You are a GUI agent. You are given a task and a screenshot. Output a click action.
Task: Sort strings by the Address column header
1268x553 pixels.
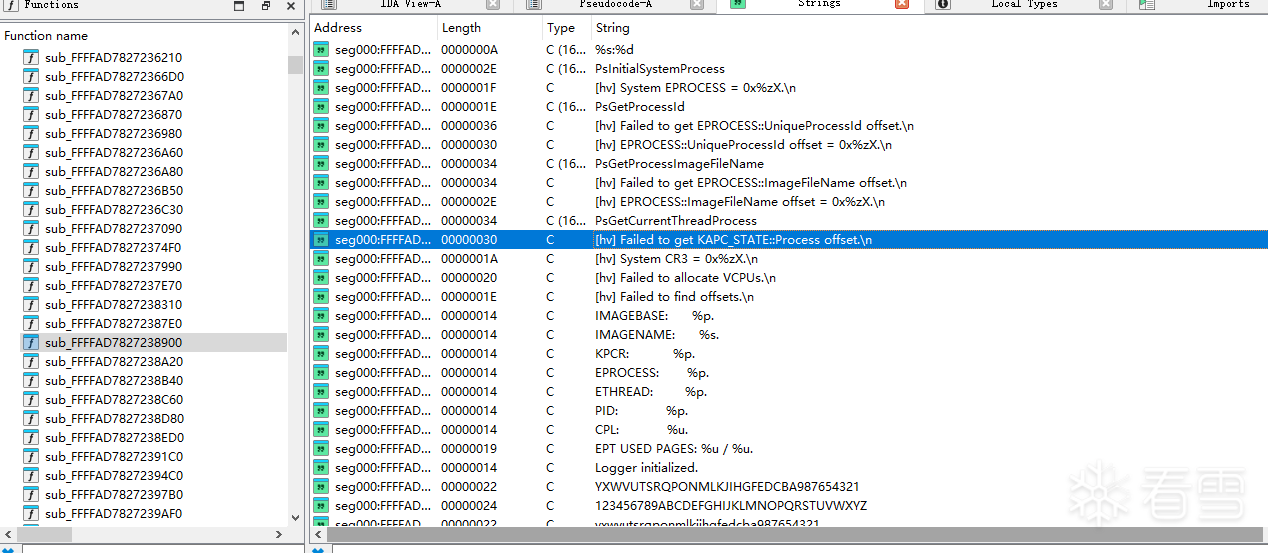(338, 28)
